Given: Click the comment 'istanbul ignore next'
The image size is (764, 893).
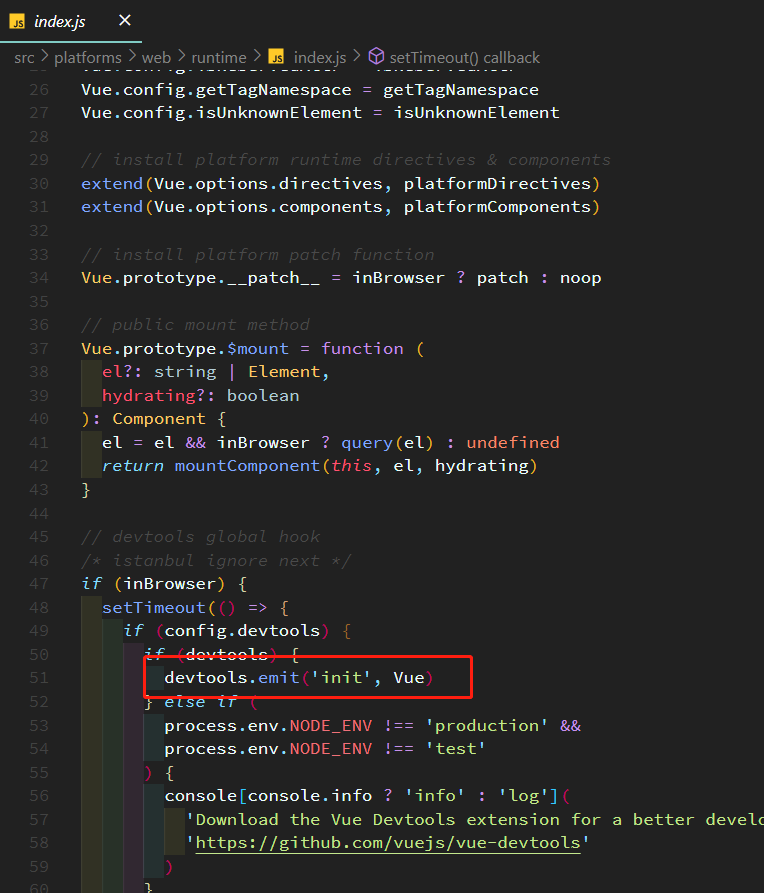Looking at the screenshot, I should pyautogui.click(x=216, y=561).
